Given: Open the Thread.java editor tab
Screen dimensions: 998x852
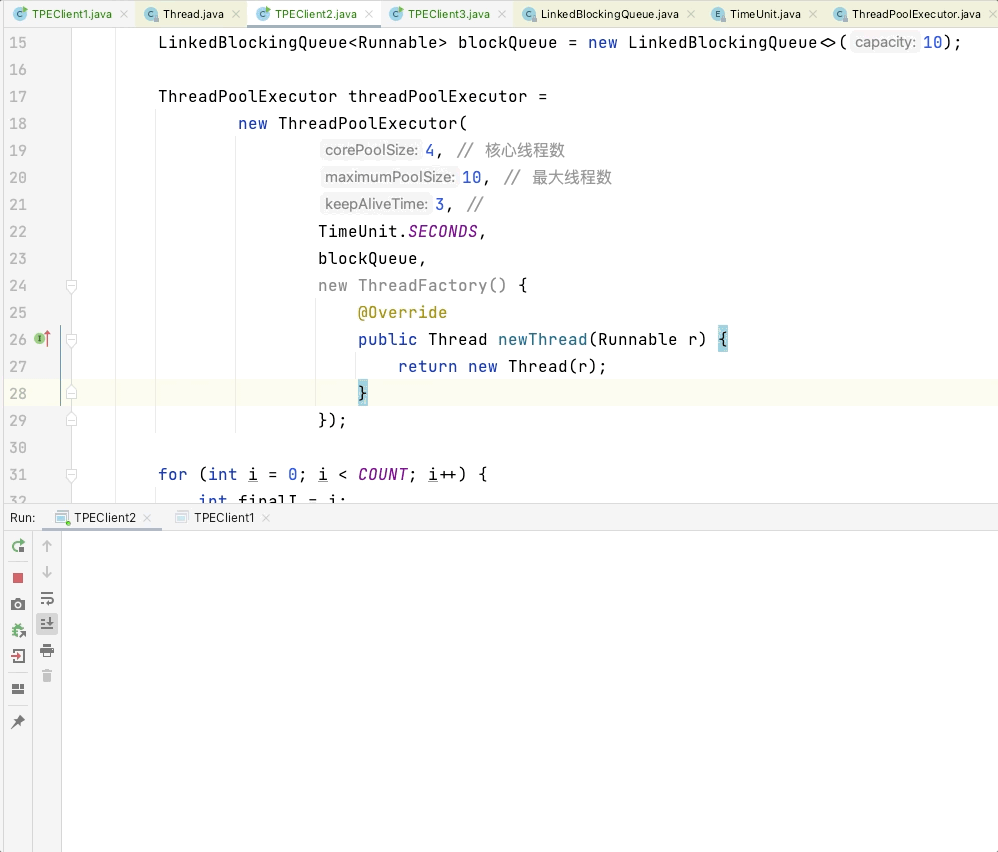Looking at the screenshot, I should pyautogui.click(x=193, y=14).
